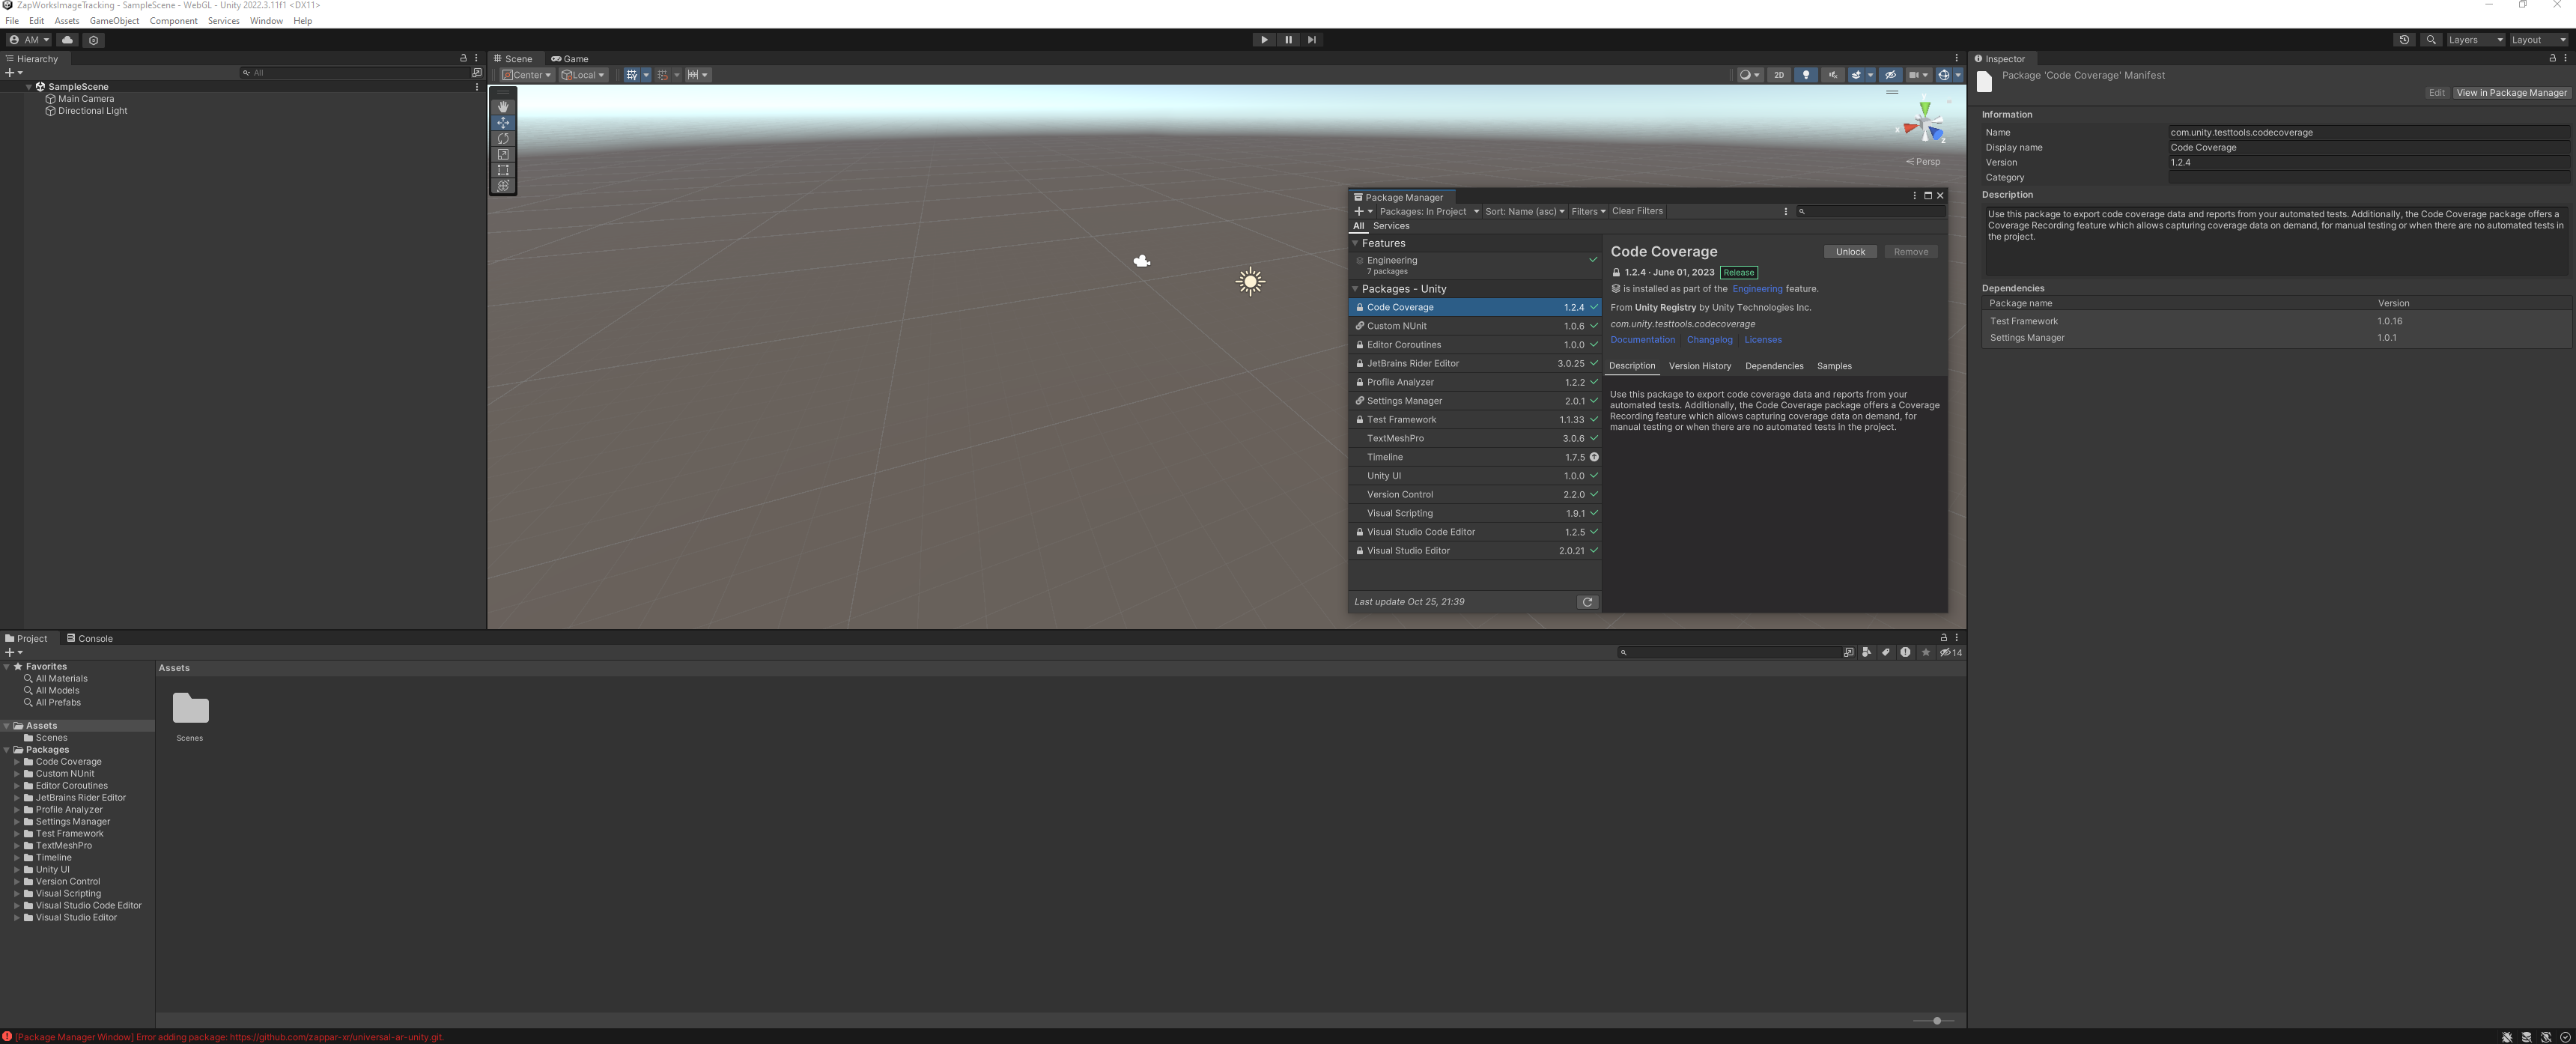
Task: Open the Layers dropdown
Action: (2475, 40)
